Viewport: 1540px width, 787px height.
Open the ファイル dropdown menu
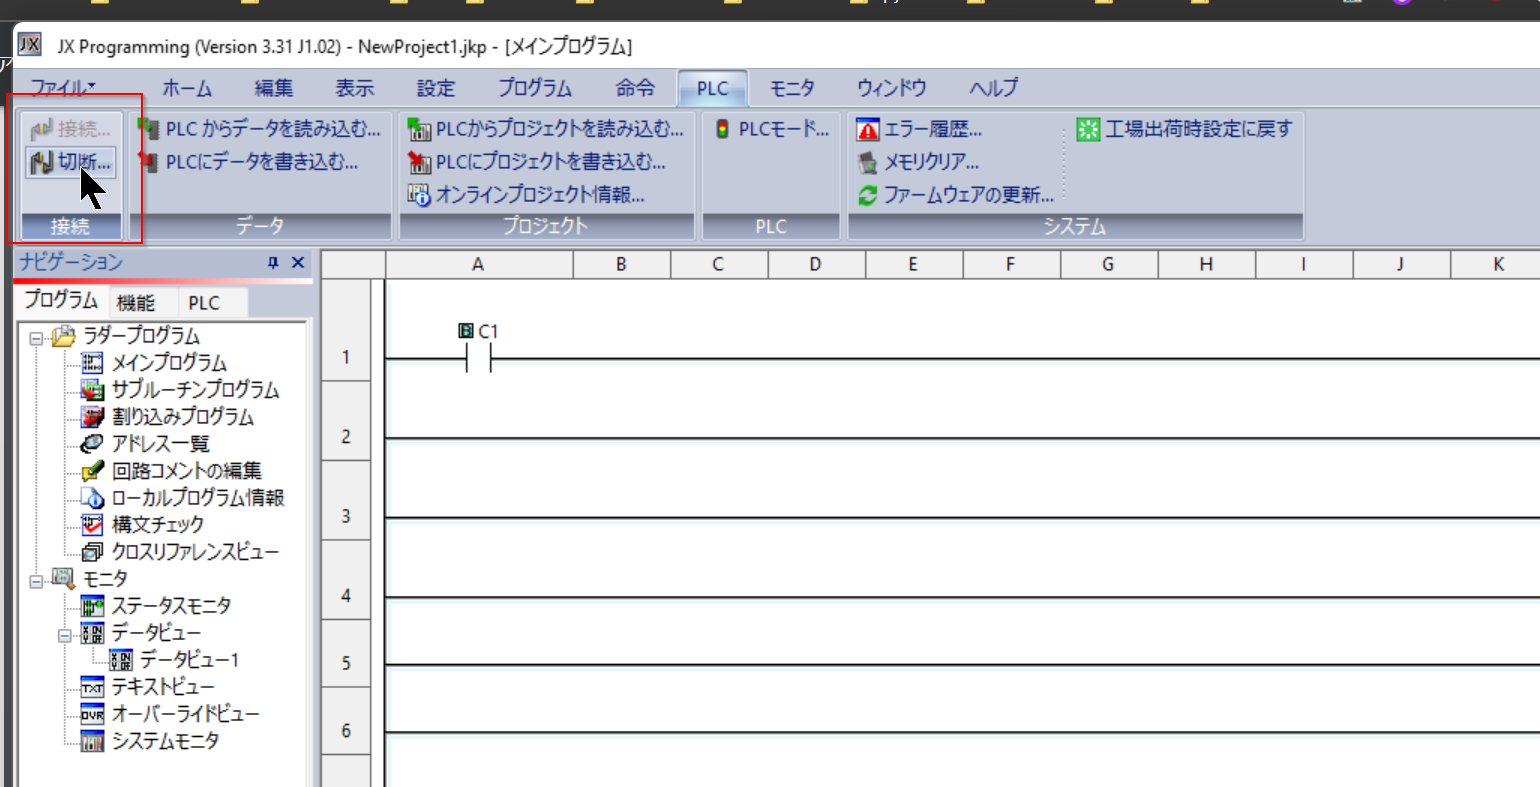pos(63,88)
